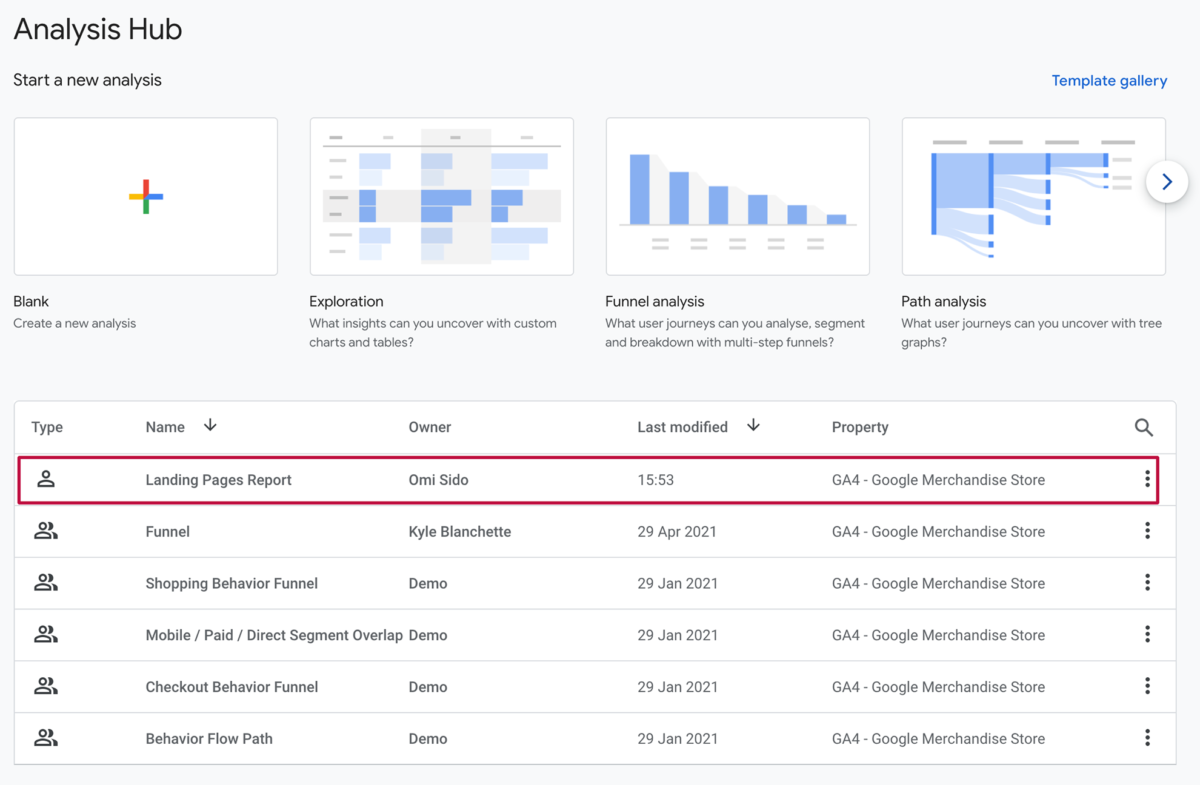Open Mobile / Paid / Direct Segment Overlap
This screenshot has height=785, width=1200.
click(x=274, y=636)
